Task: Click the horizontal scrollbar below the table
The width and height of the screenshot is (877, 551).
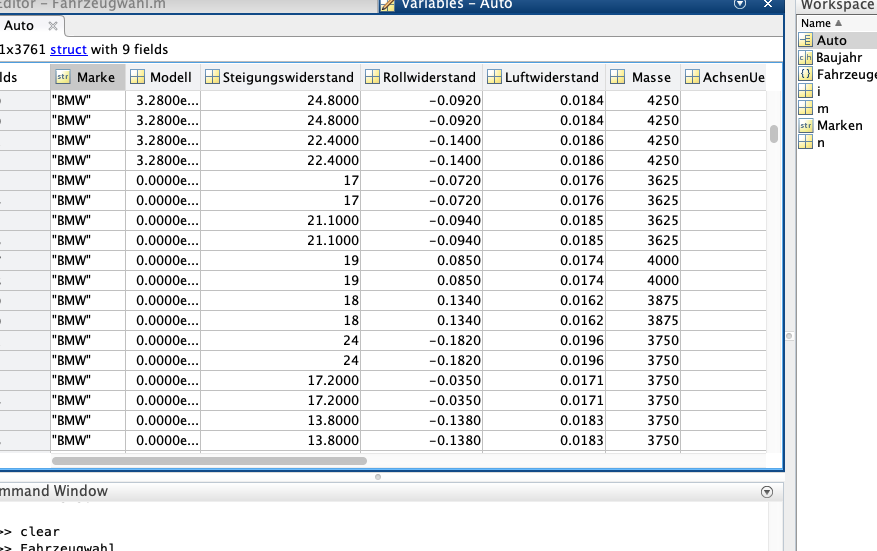Action: [x=210, y=461]
